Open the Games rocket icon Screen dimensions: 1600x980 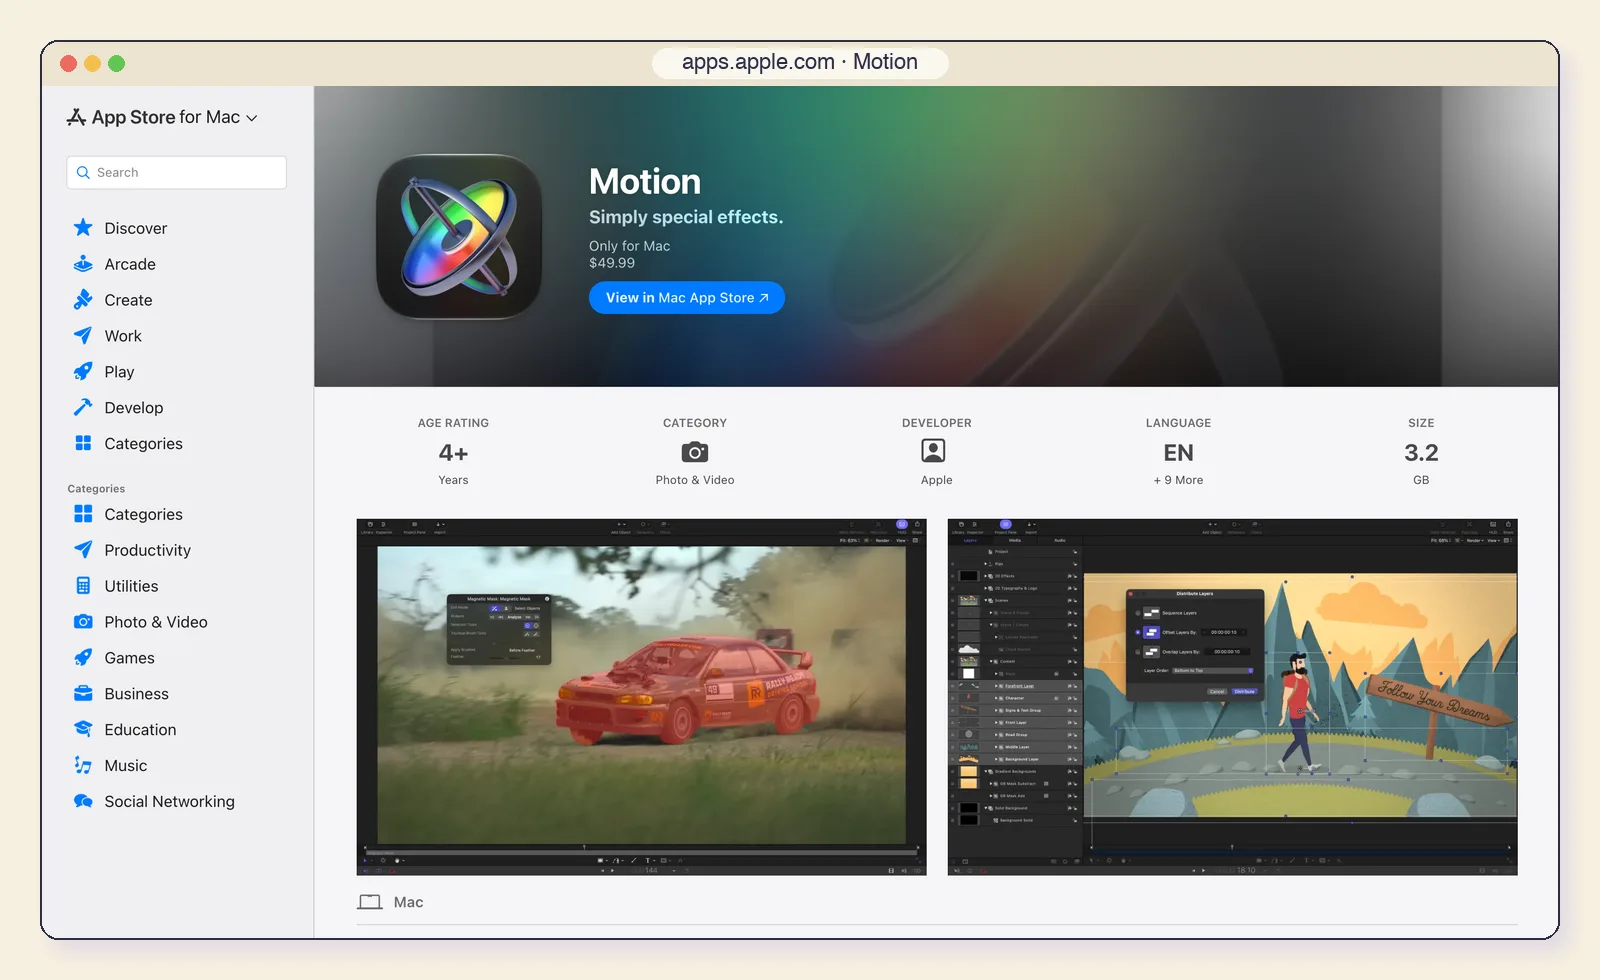[83, 658]
